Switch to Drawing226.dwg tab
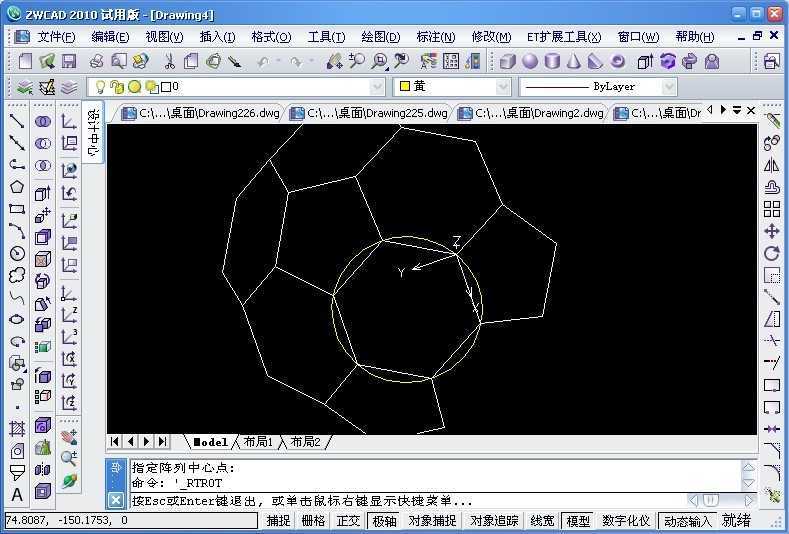The width and height of the screenshot is (789, 534). pos(201,113)
